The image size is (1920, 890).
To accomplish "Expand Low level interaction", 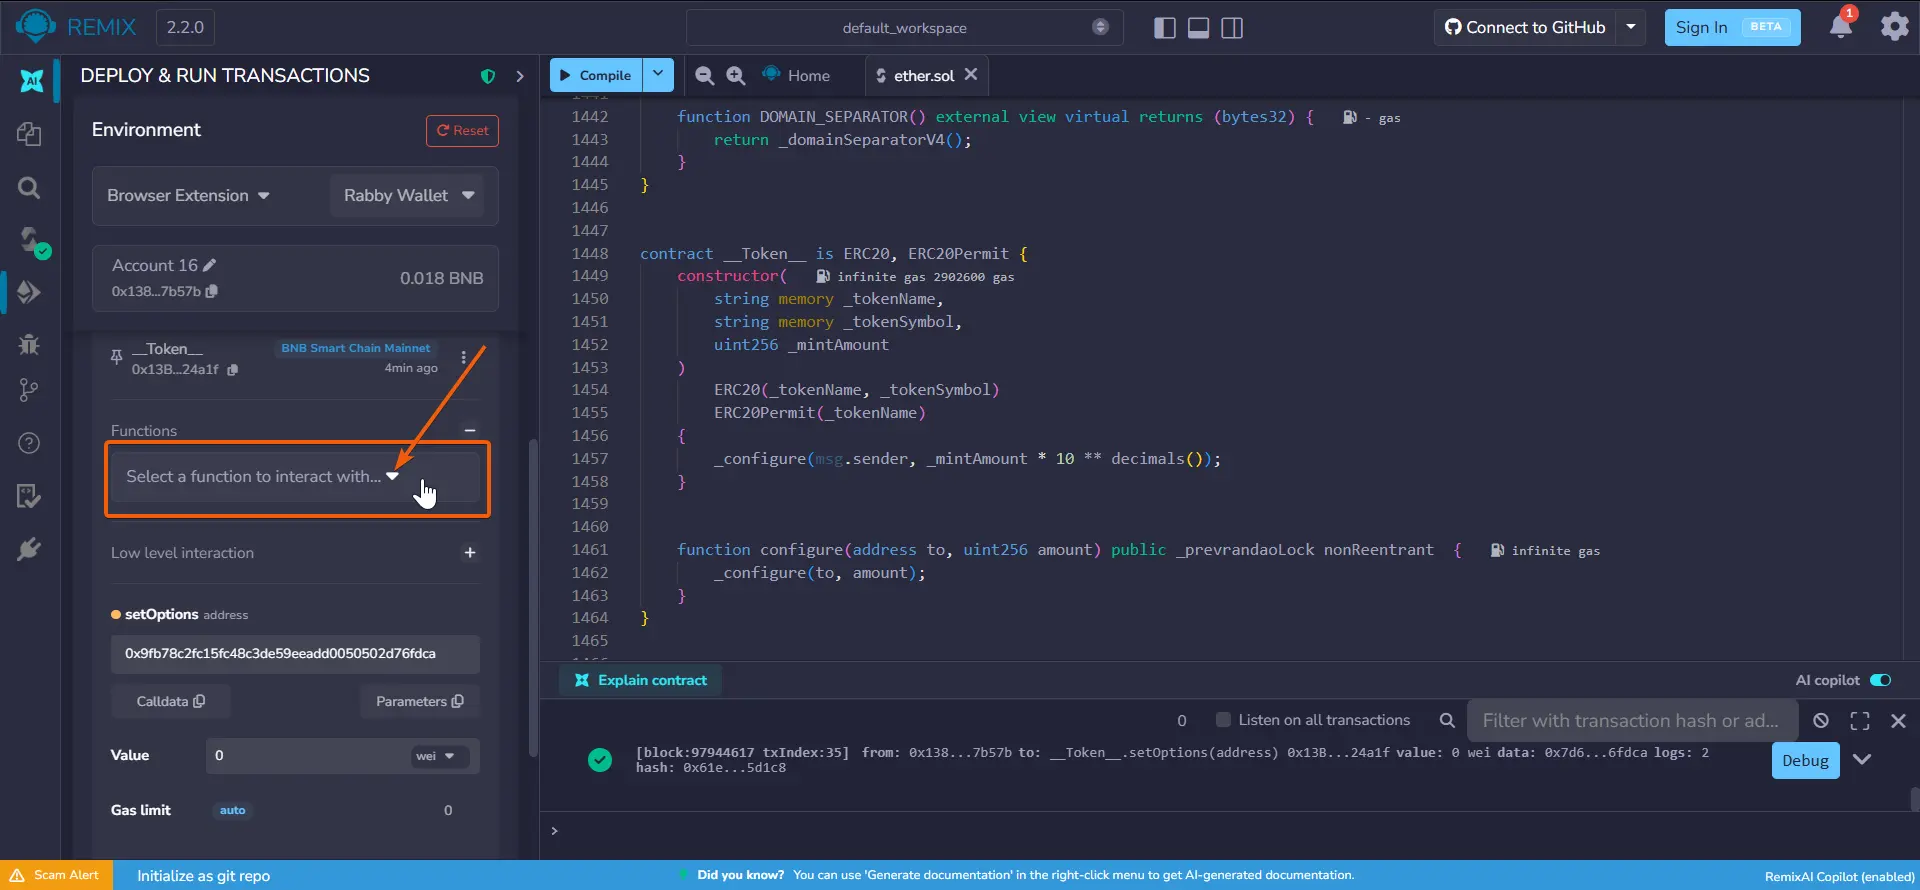I will [x=470, y=552].
